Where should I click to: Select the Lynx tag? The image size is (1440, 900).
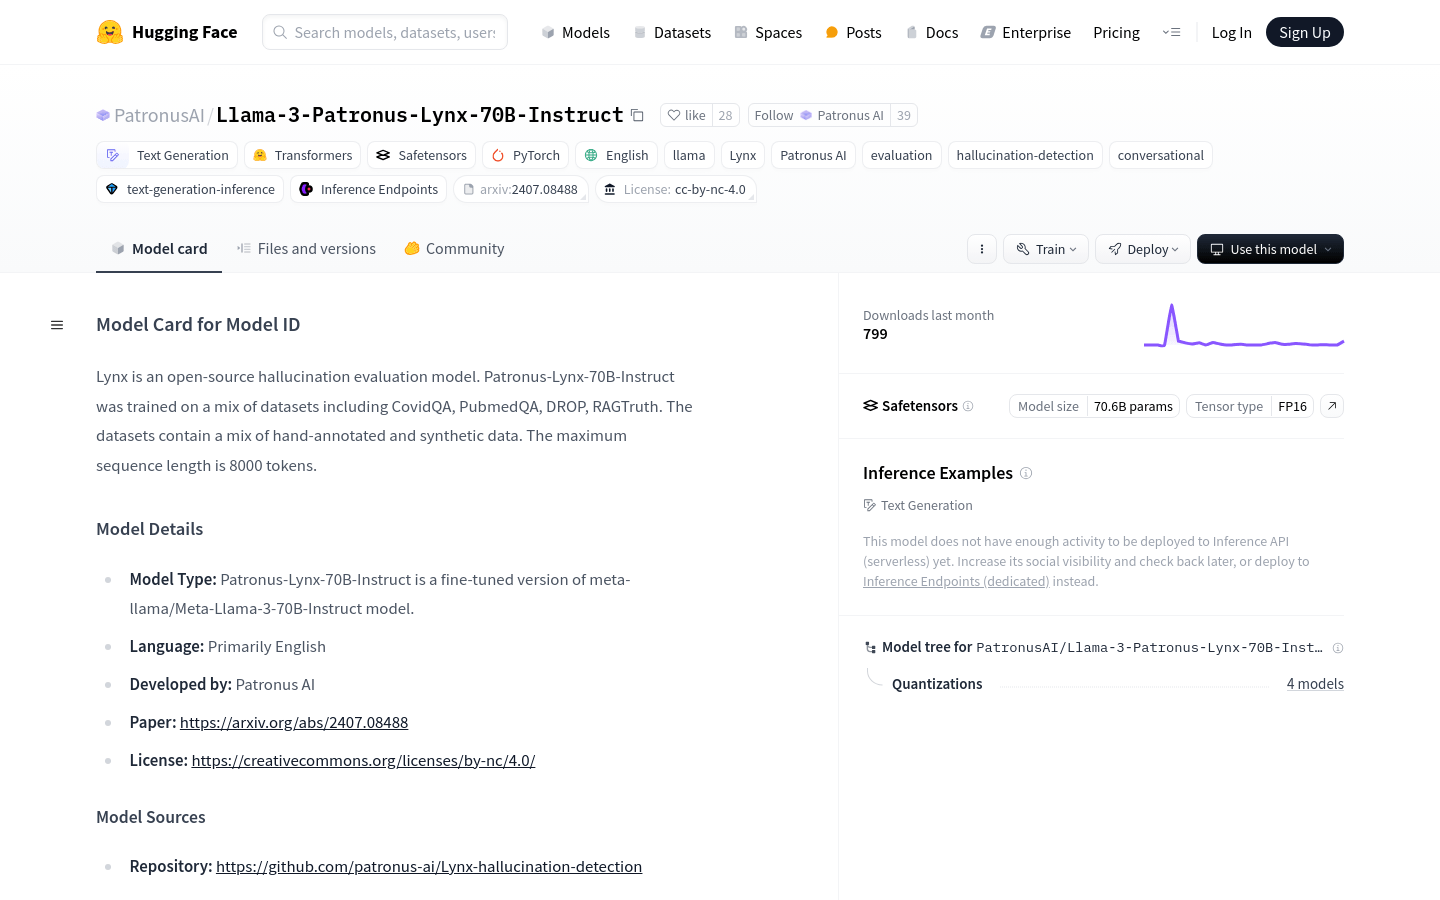(743, 155)
